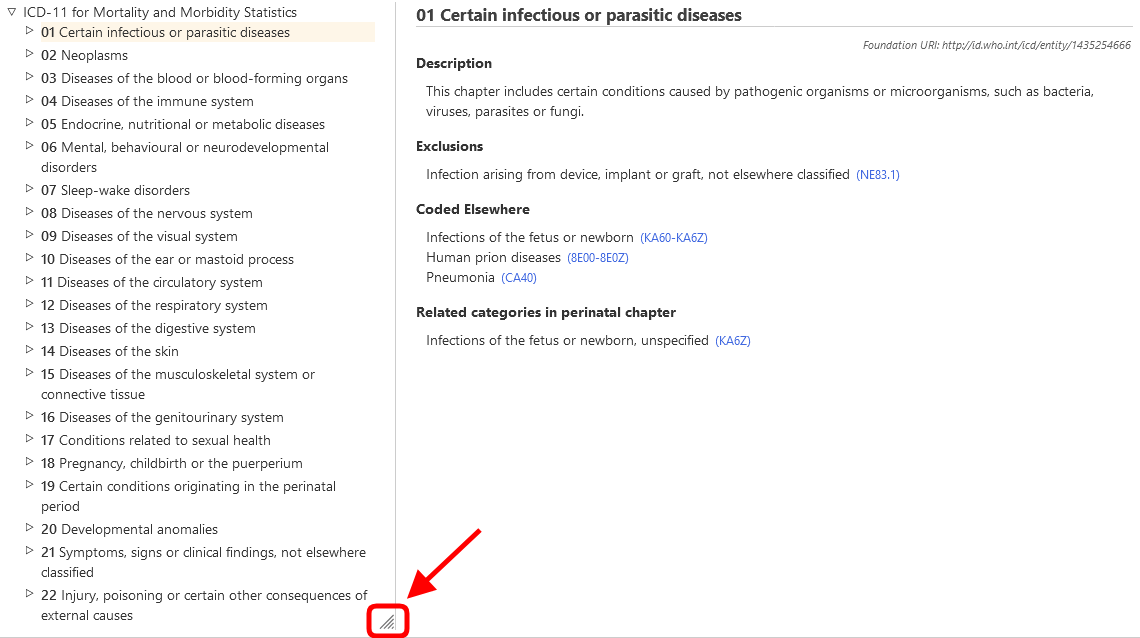The width and height of the screenshot is (1140, 638).
Task: Select chapter 13 Diseases of digestive system
Action: click(149, 328)
